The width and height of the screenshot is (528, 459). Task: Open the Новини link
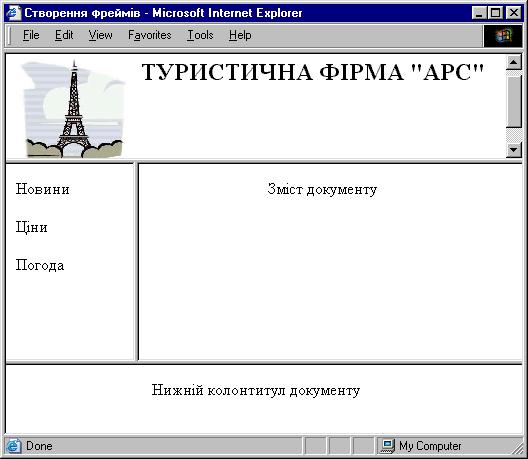[42, 189]
